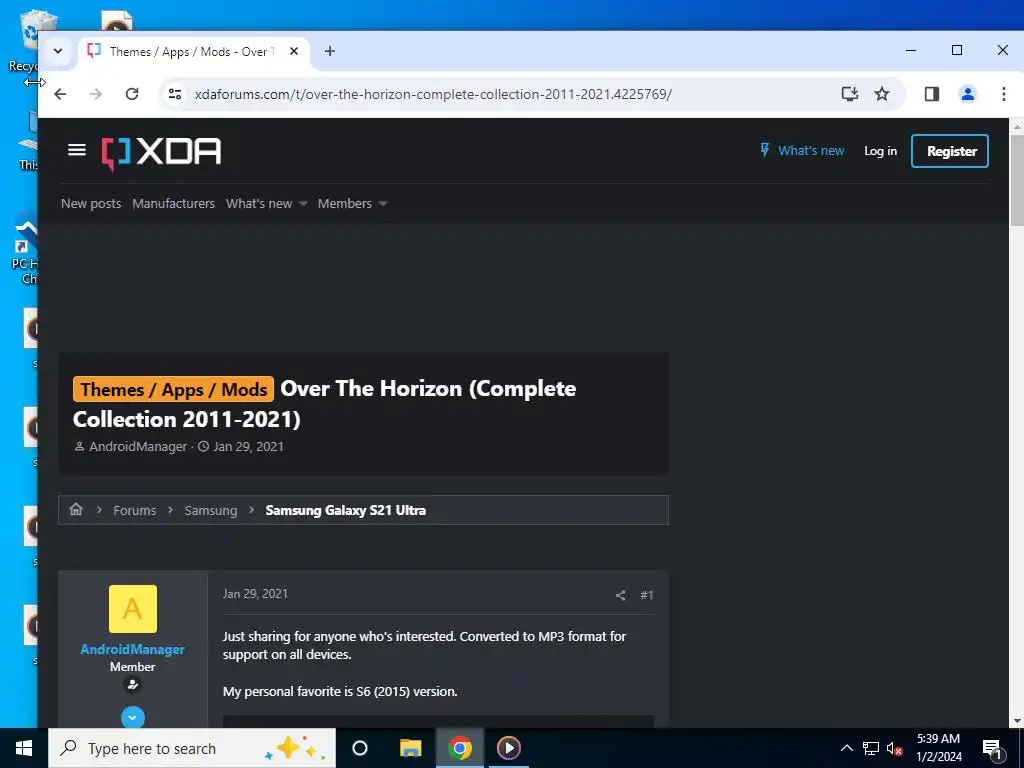Show hidden system tray icons
This screenshot has height=768, width=1024.
pyautogui.click(x=846, y=748)
